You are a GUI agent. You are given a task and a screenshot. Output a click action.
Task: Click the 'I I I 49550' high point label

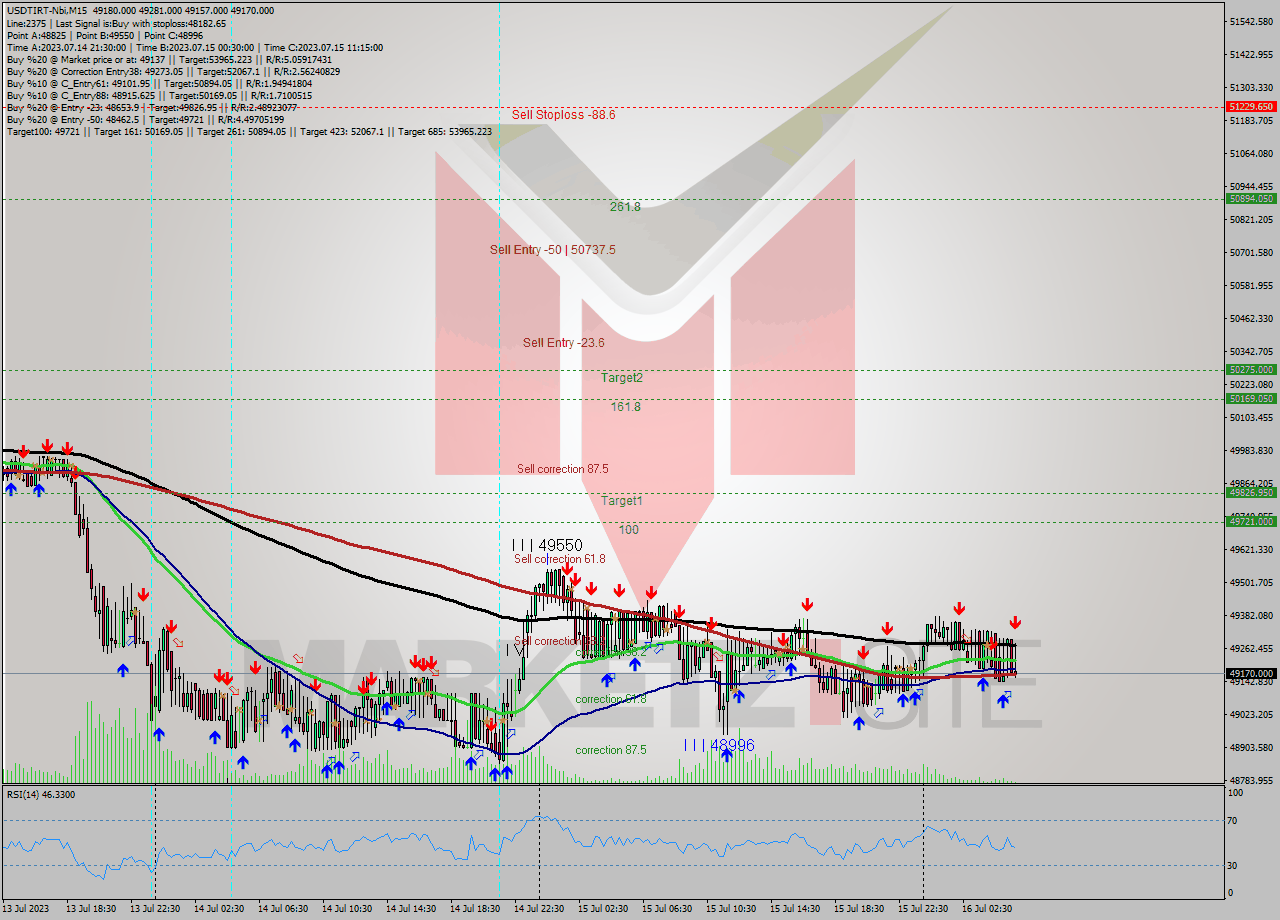[x=547, y=545]
